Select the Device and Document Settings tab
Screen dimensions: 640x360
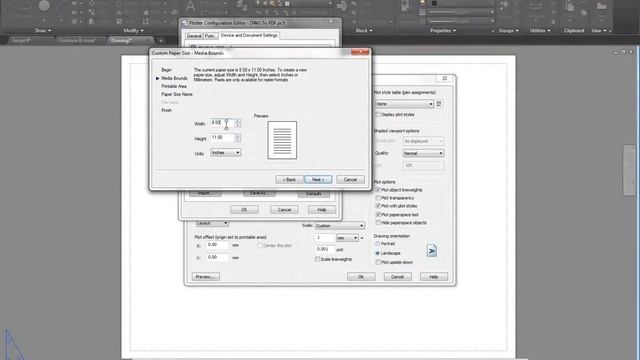click(x=249, y=36)
